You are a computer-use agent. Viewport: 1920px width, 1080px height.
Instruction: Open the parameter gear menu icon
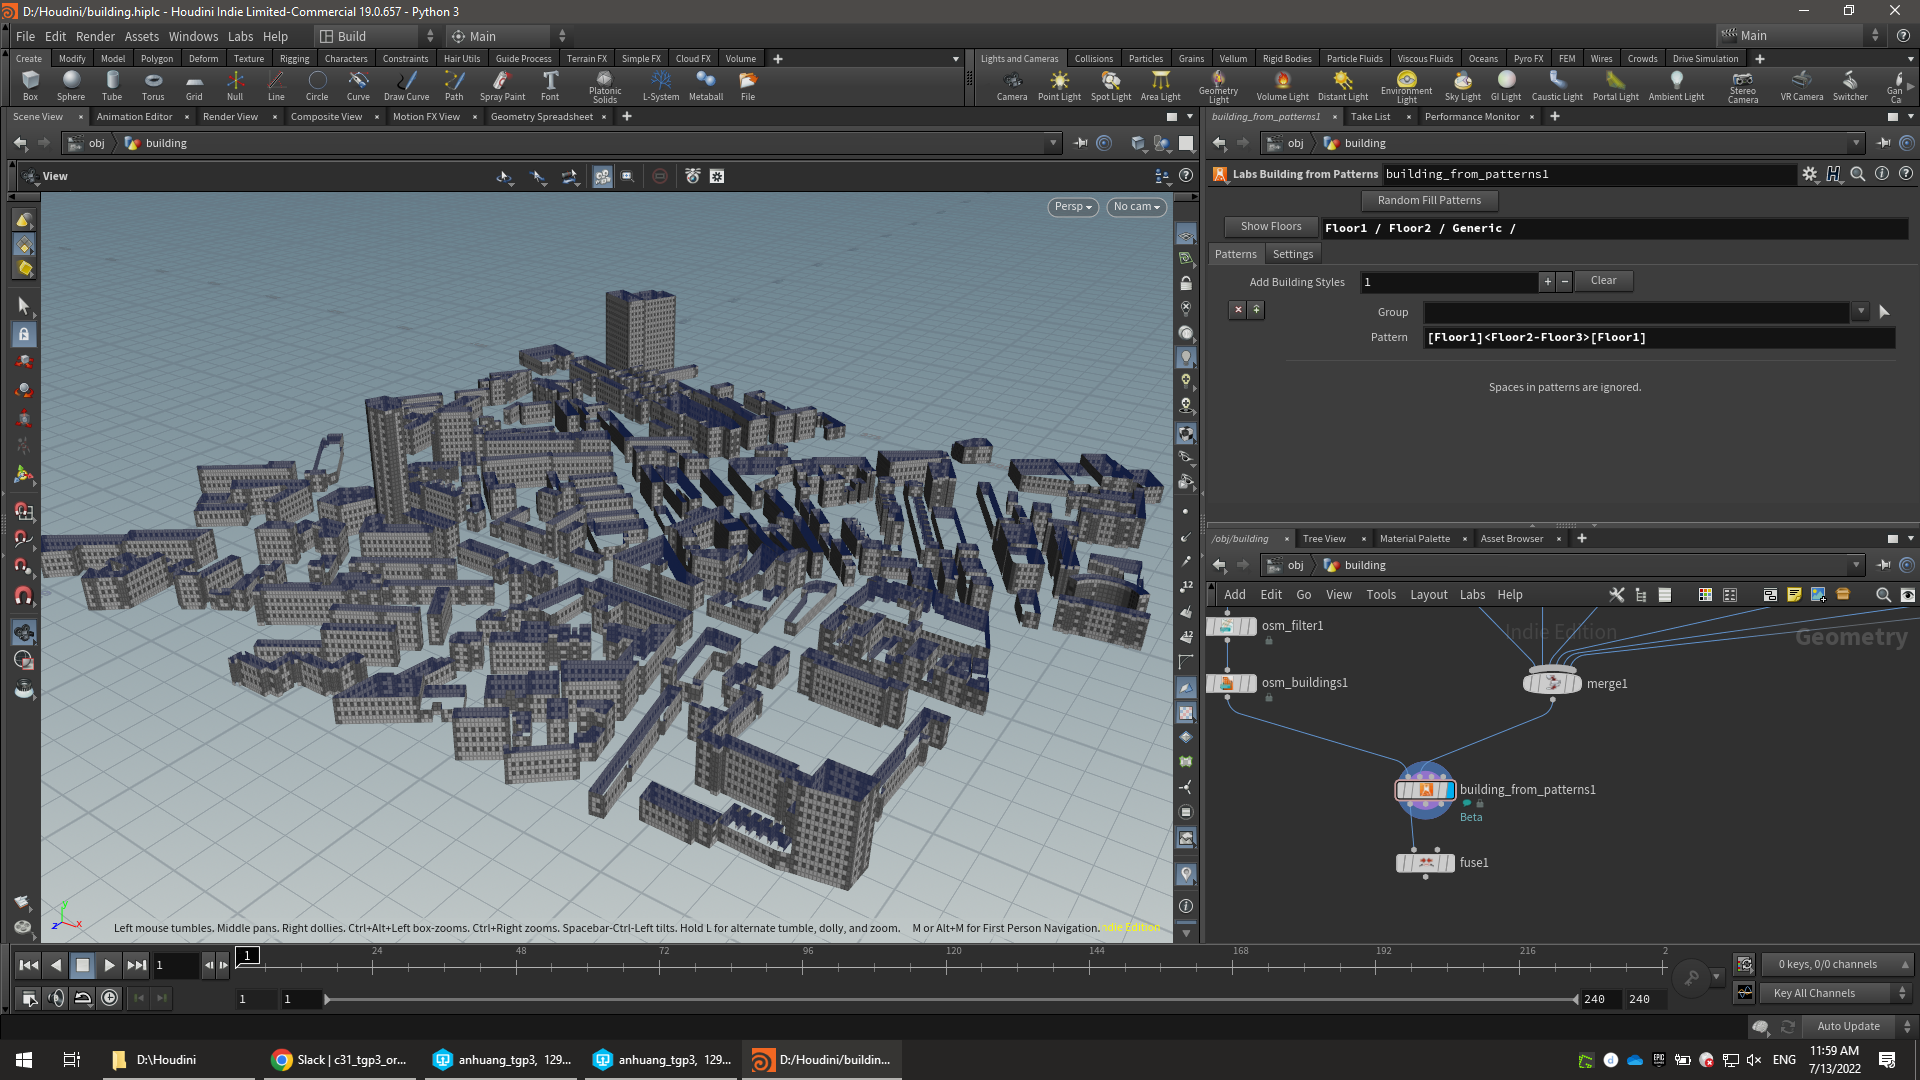pos(1809,174)
